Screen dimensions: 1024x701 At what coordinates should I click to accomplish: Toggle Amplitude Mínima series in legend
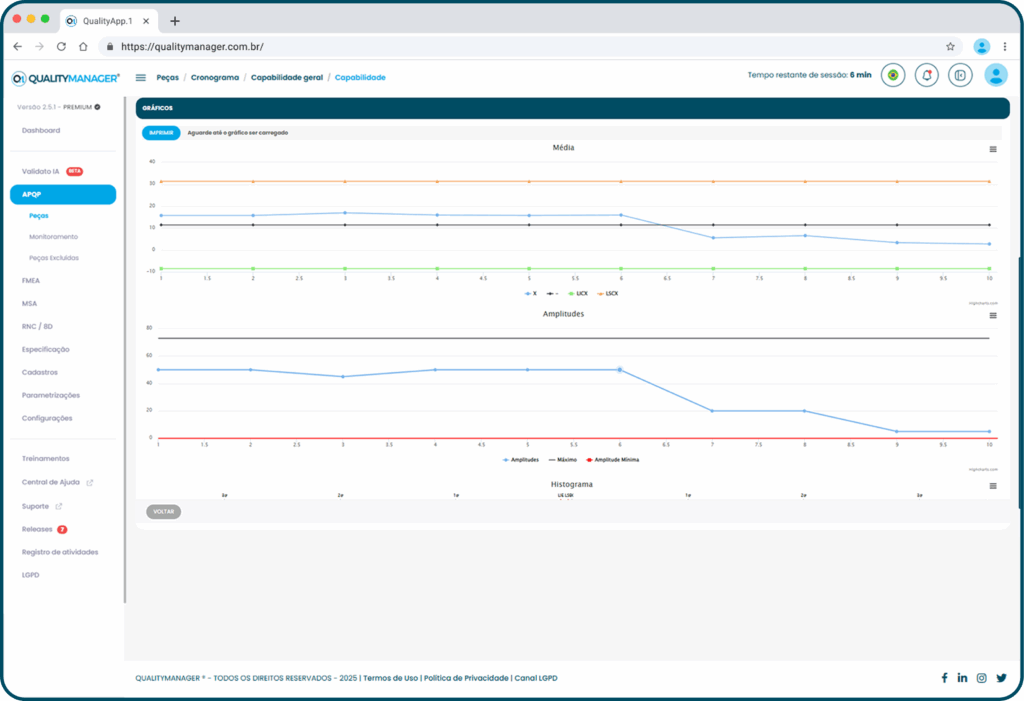click(x=612, y=460)
